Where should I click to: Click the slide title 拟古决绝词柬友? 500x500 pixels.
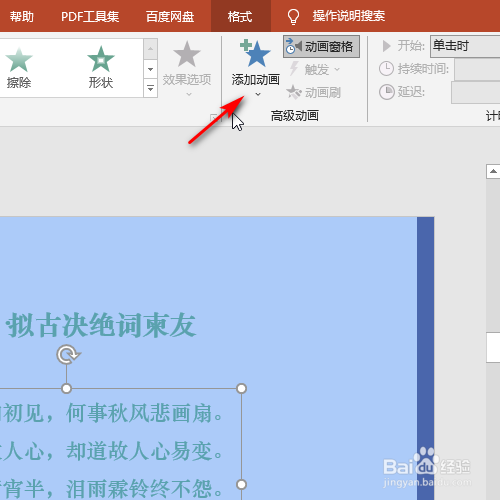[x=101, y=325]
